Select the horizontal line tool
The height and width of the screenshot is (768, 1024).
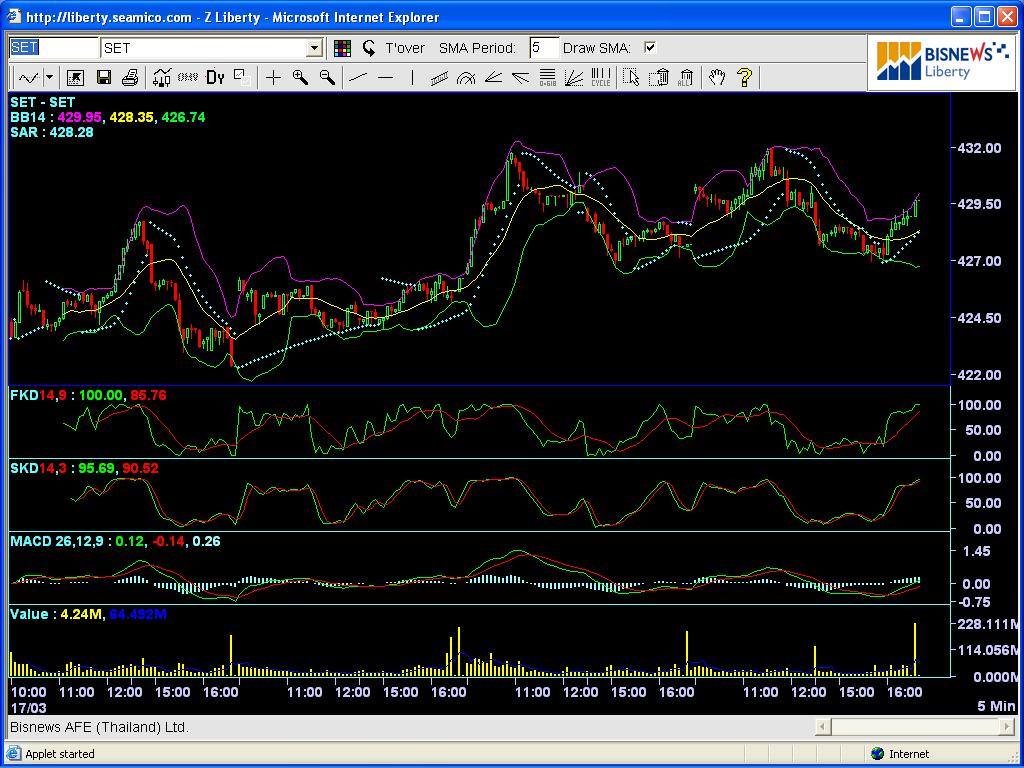385,78
